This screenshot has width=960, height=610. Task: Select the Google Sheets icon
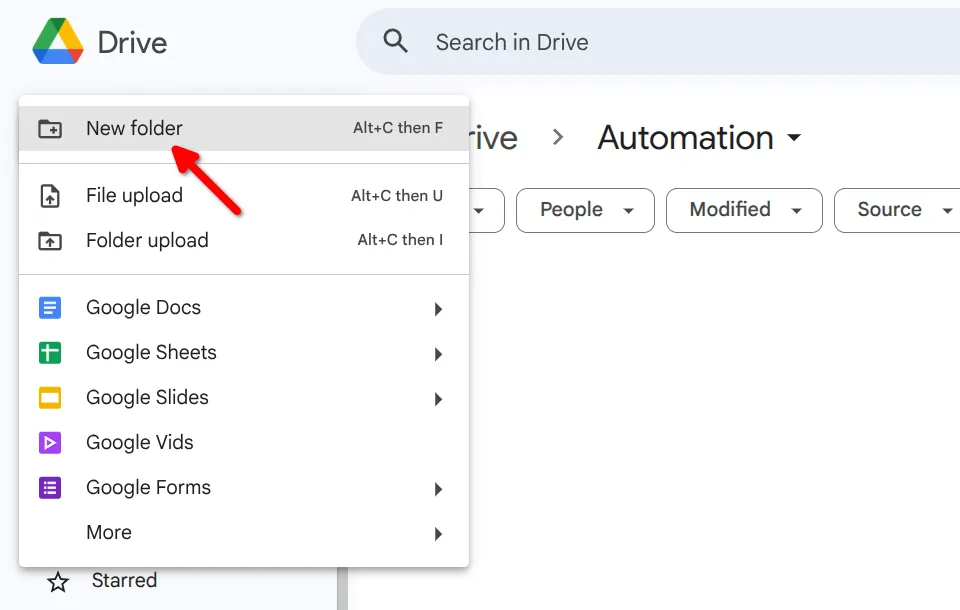51,352
